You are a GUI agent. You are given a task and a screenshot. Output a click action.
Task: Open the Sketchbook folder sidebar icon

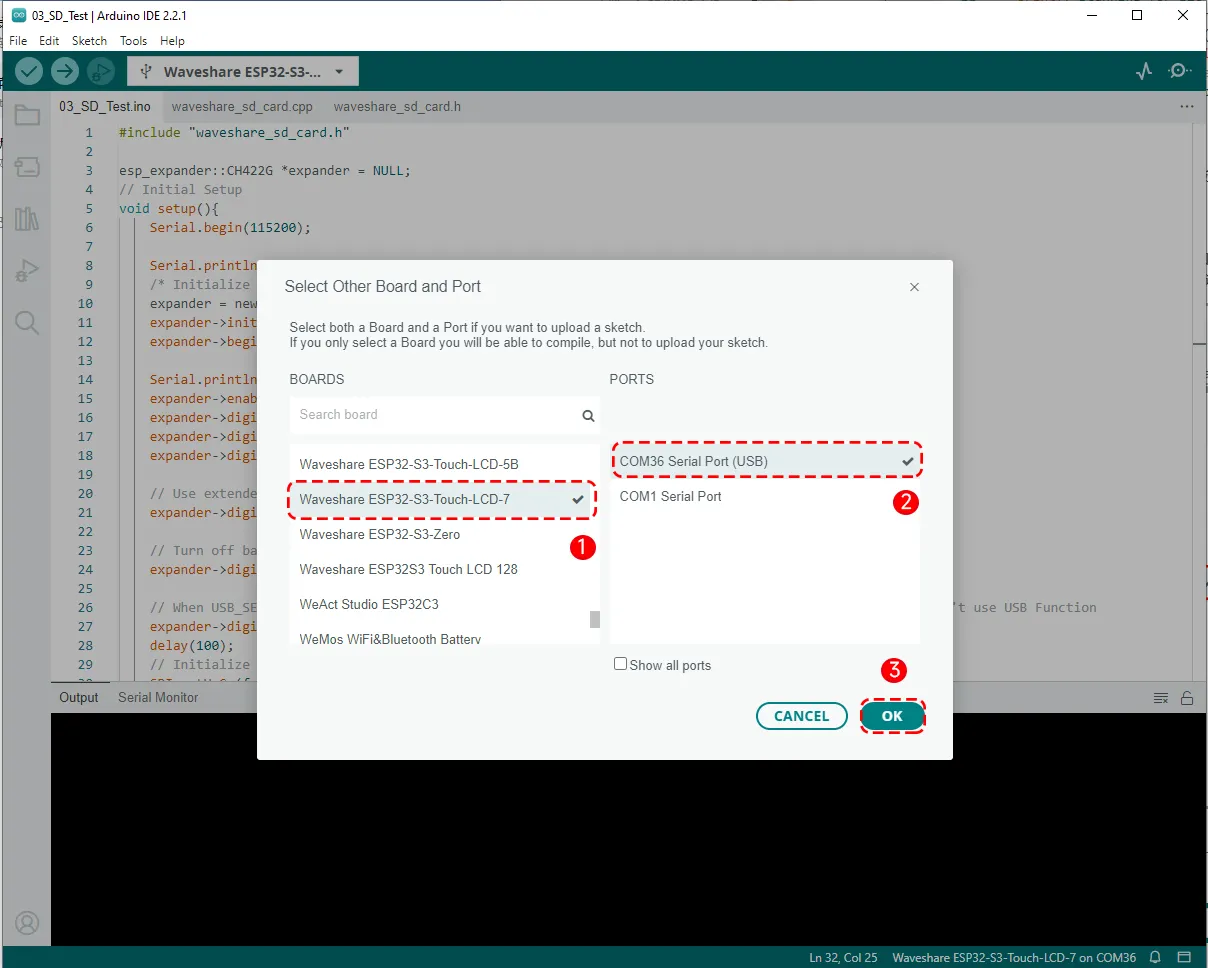(27, 116)
